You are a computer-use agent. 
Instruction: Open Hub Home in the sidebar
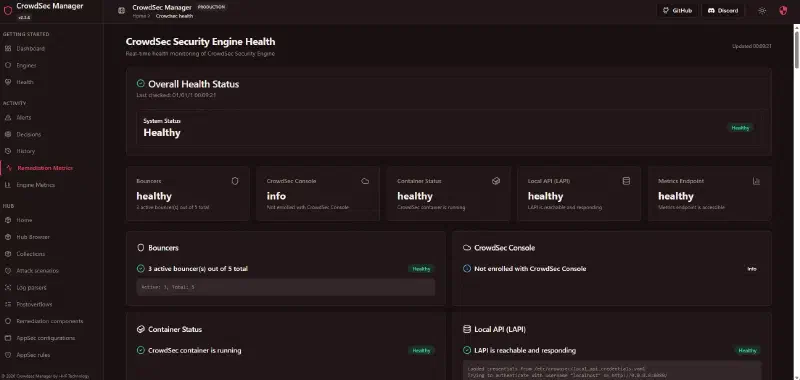tap(24, 220)
